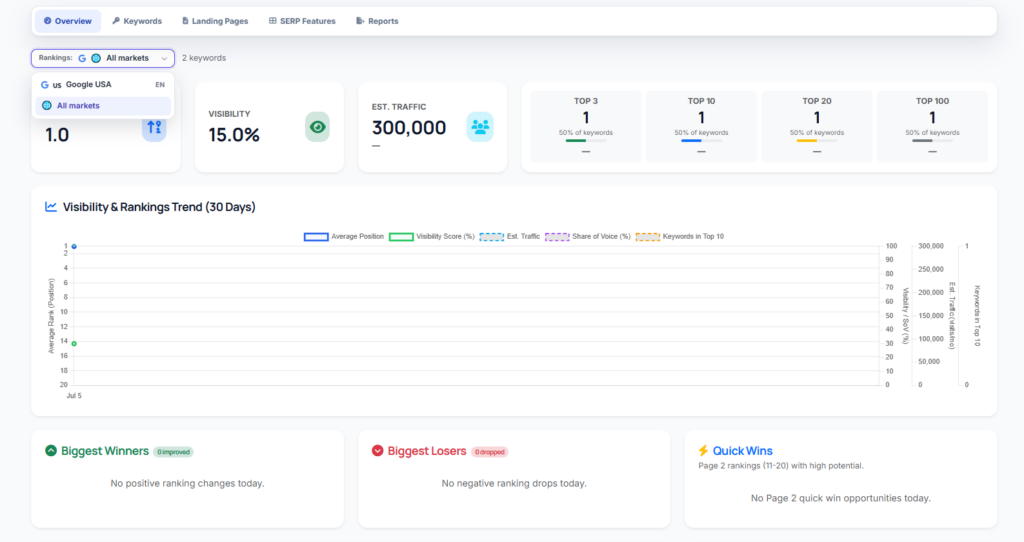This screenshot has width=1024, height=542.
Task: Click the trend chart line icon
Action: pyautogui.click(x=50, y=207)
